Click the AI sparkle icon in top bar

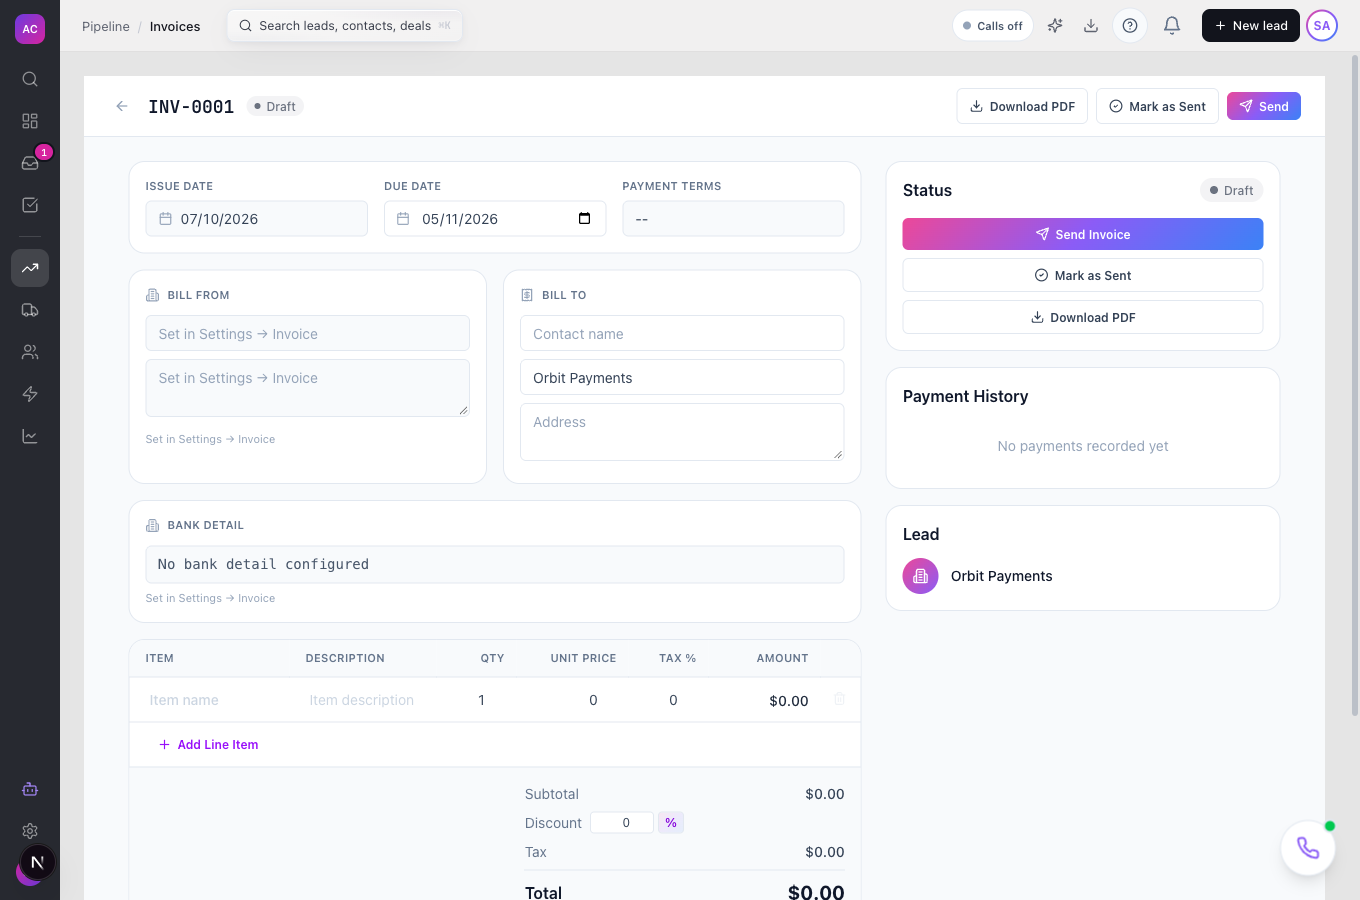1055,26
